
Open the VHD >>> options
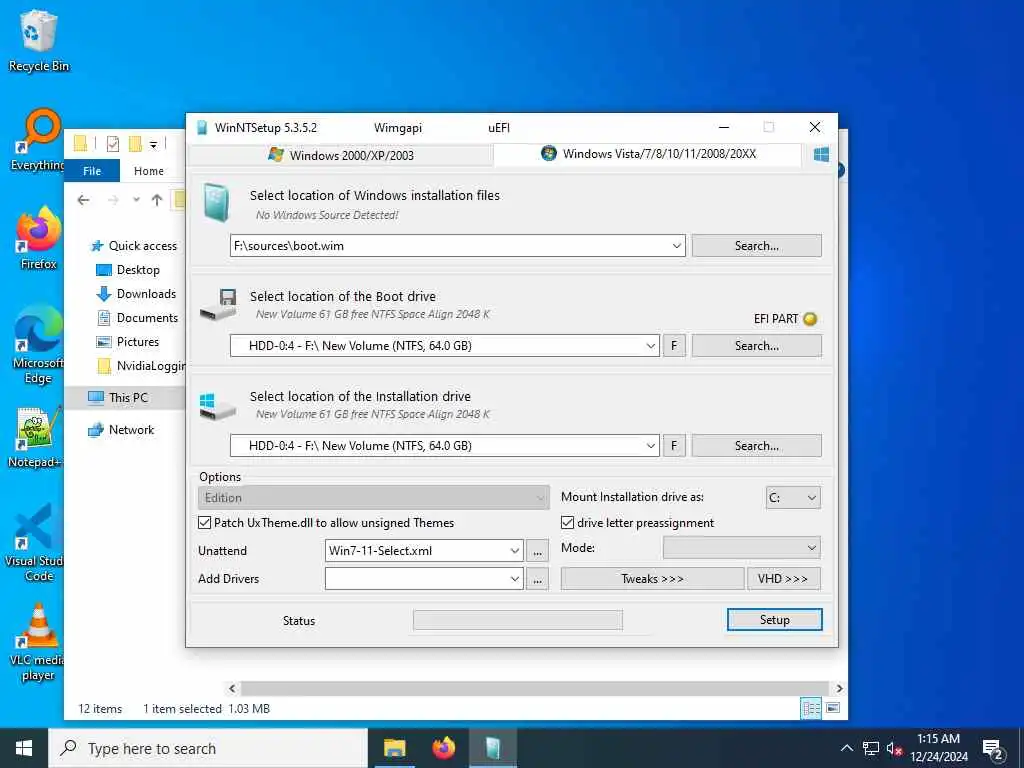coord(783,579)
